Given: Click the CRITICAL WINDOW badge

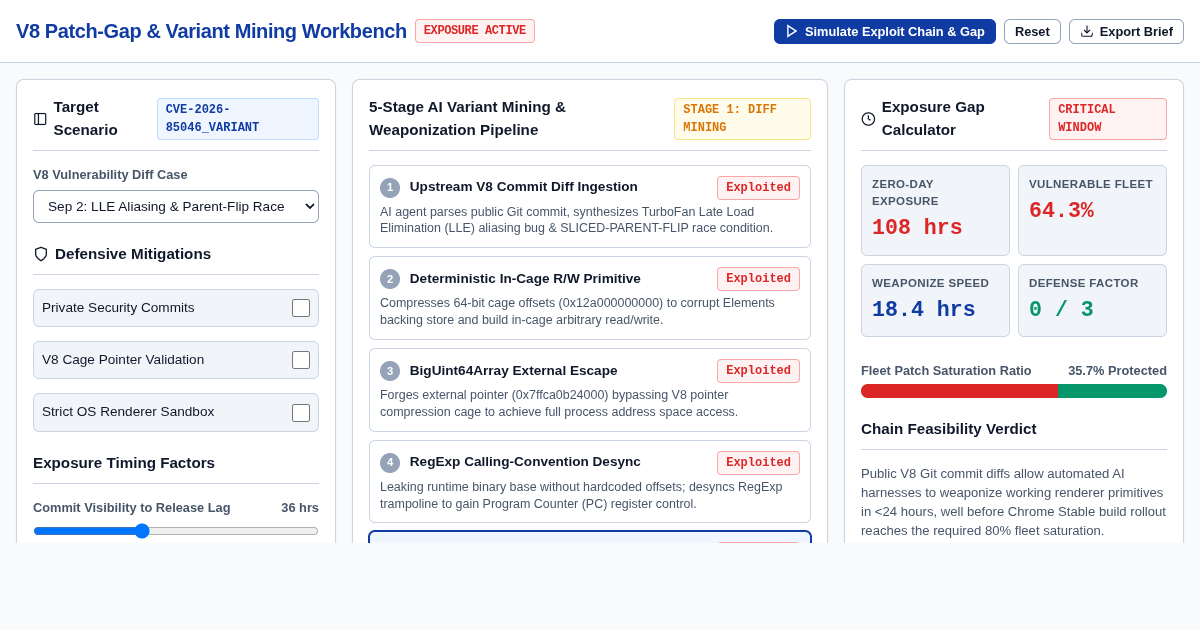Looking at the screenshot, I should [x=1108, y=119].
